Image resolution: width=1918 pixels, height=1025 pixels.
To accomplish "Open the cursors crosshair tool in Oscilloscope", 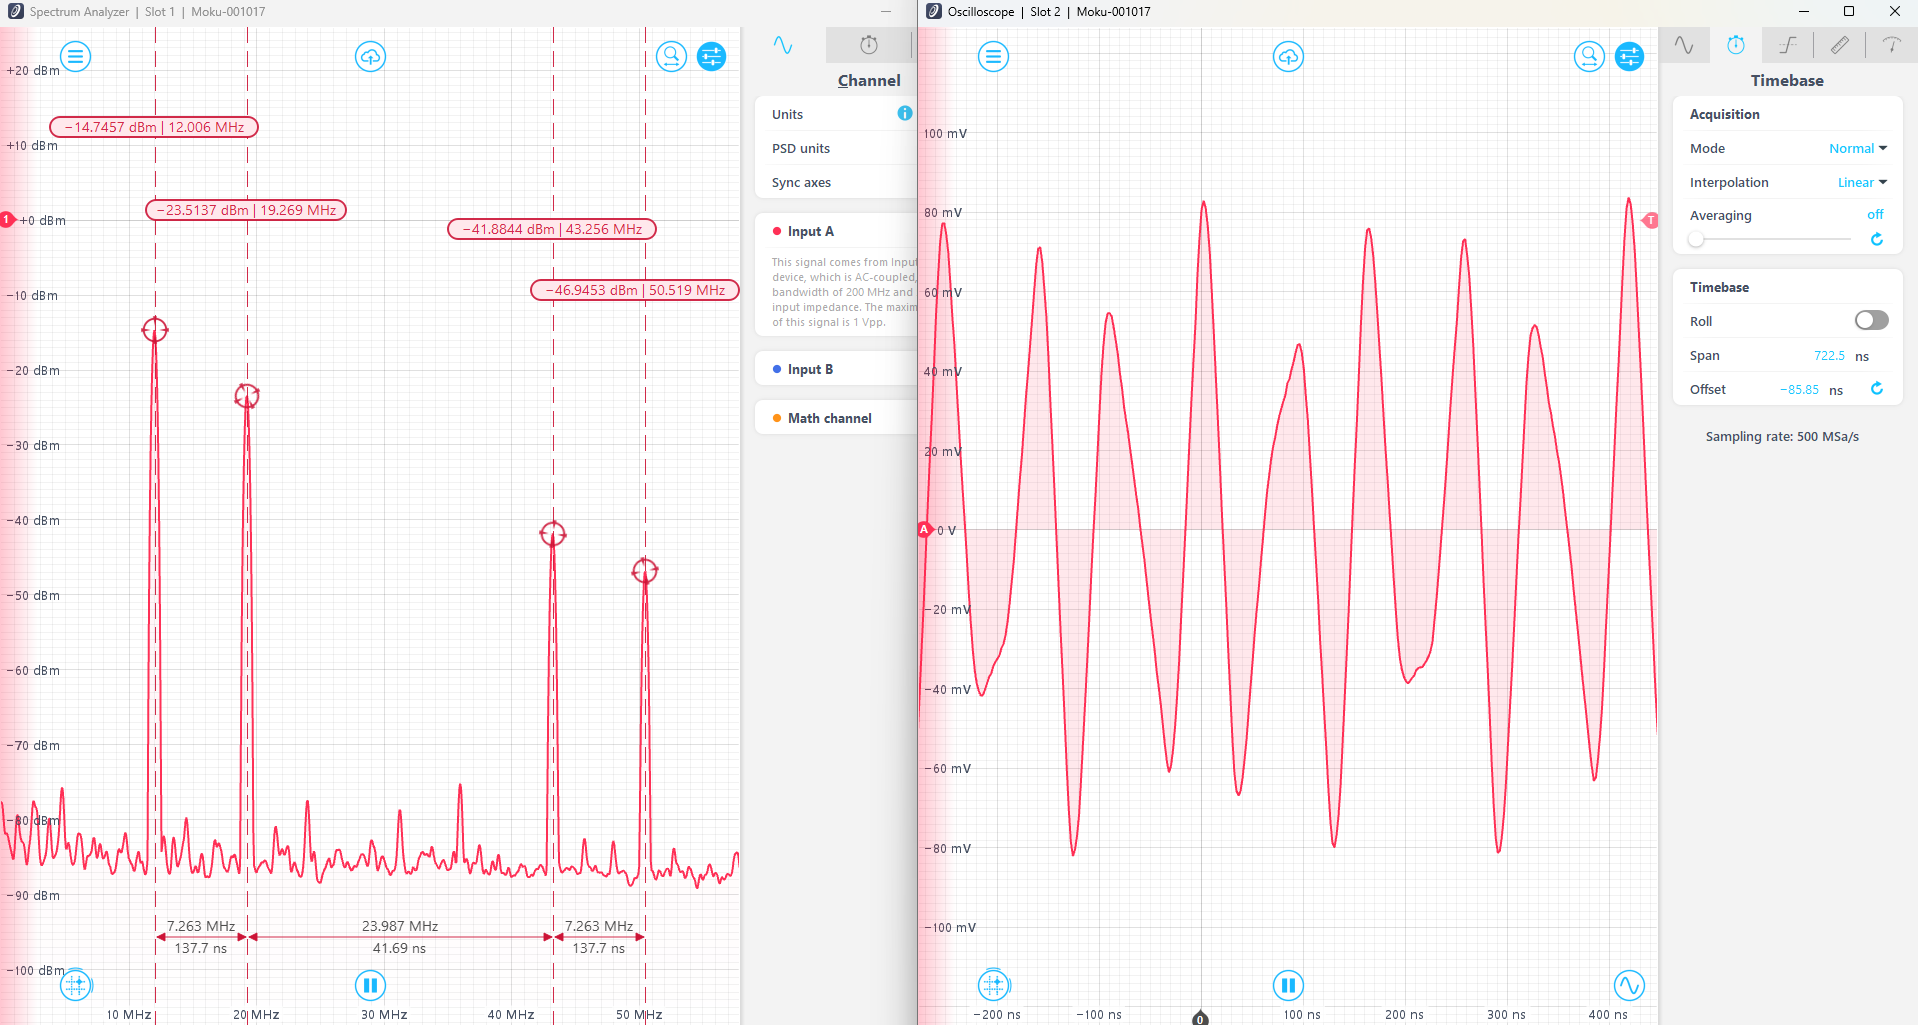I will pos(994,985).
